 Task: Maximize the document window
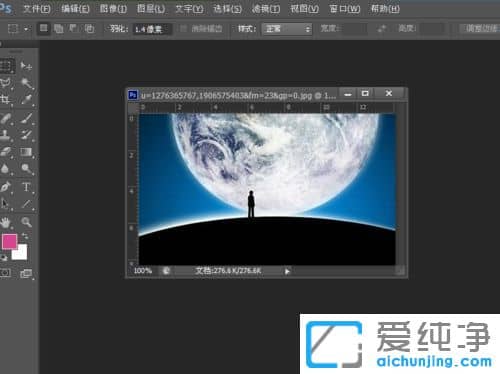[x=365, y=93]
